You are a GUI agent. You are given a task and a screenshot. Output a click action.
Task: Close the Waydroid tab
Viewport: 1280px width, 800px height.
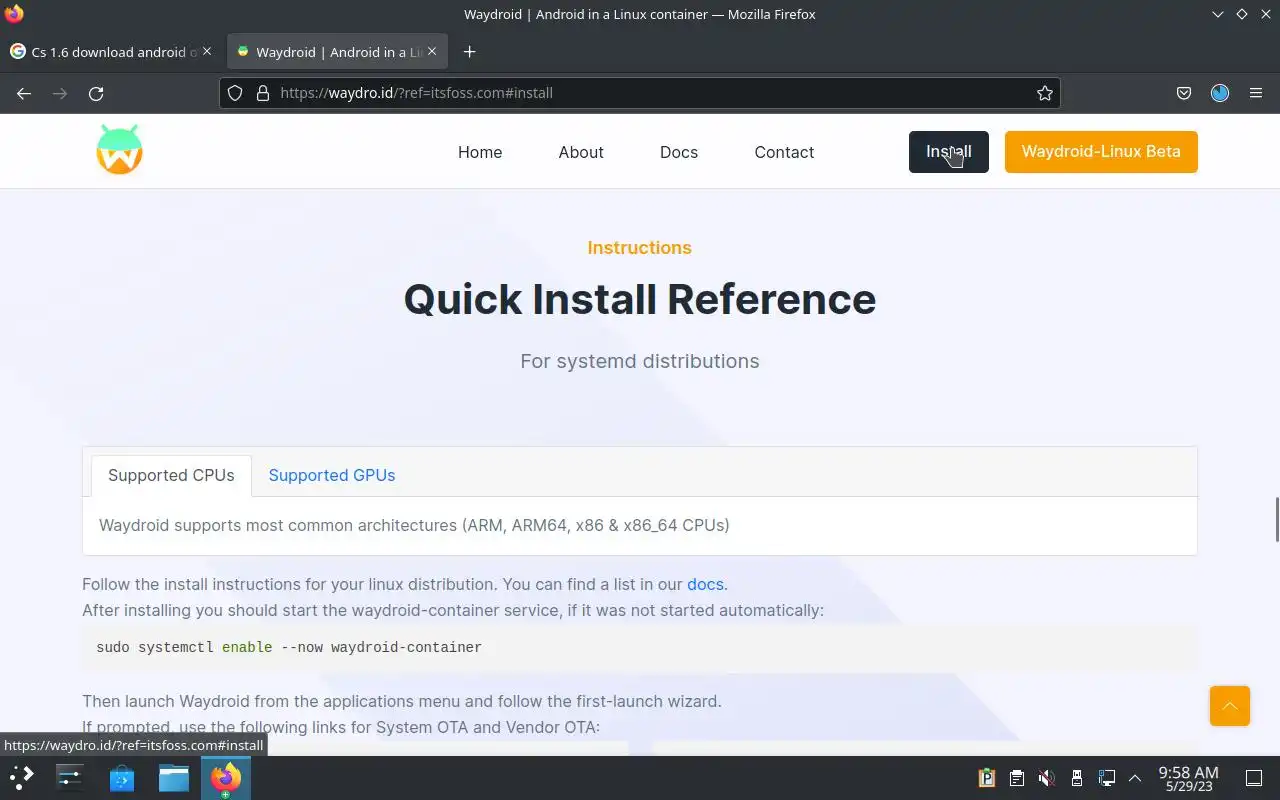432,51
